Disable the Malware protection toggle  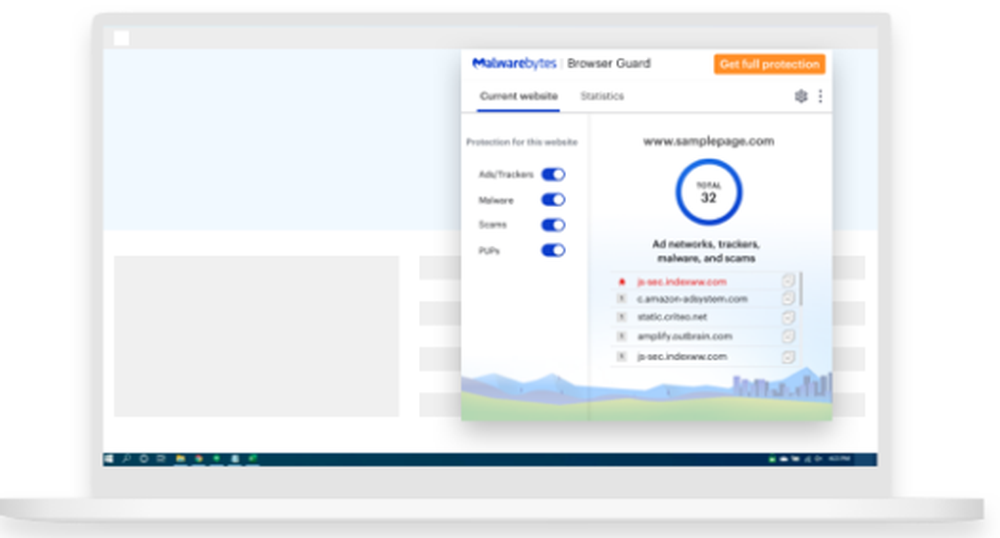pyautogui.click(x=553, y=200)
